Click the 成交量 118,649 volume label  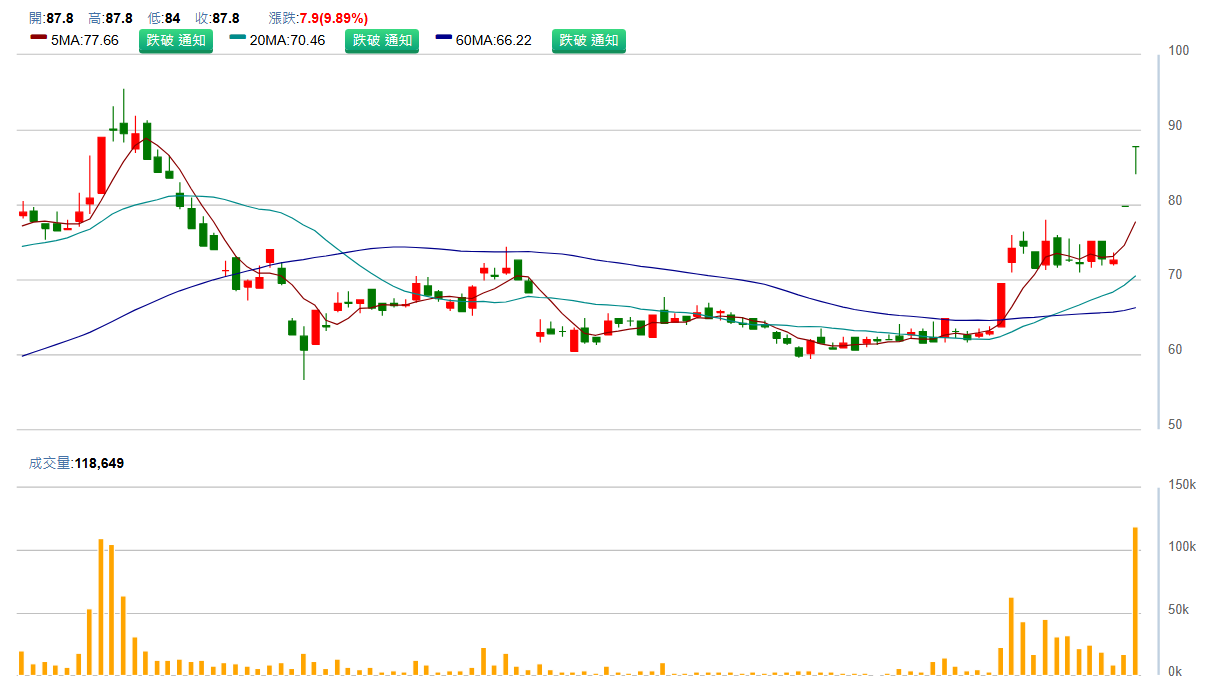(x=77, y=463)
